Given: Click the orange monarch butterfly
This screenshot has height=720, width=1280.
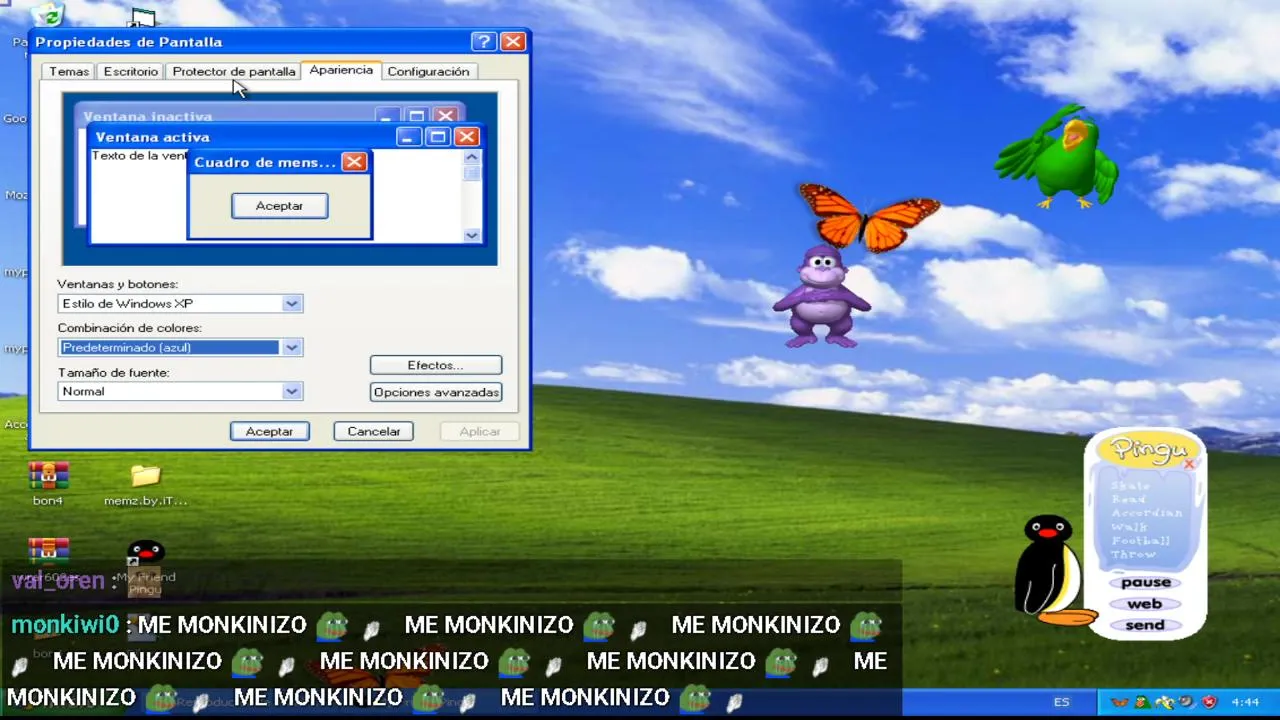Looking at the screenshot, I should click(x=868, y=215).
